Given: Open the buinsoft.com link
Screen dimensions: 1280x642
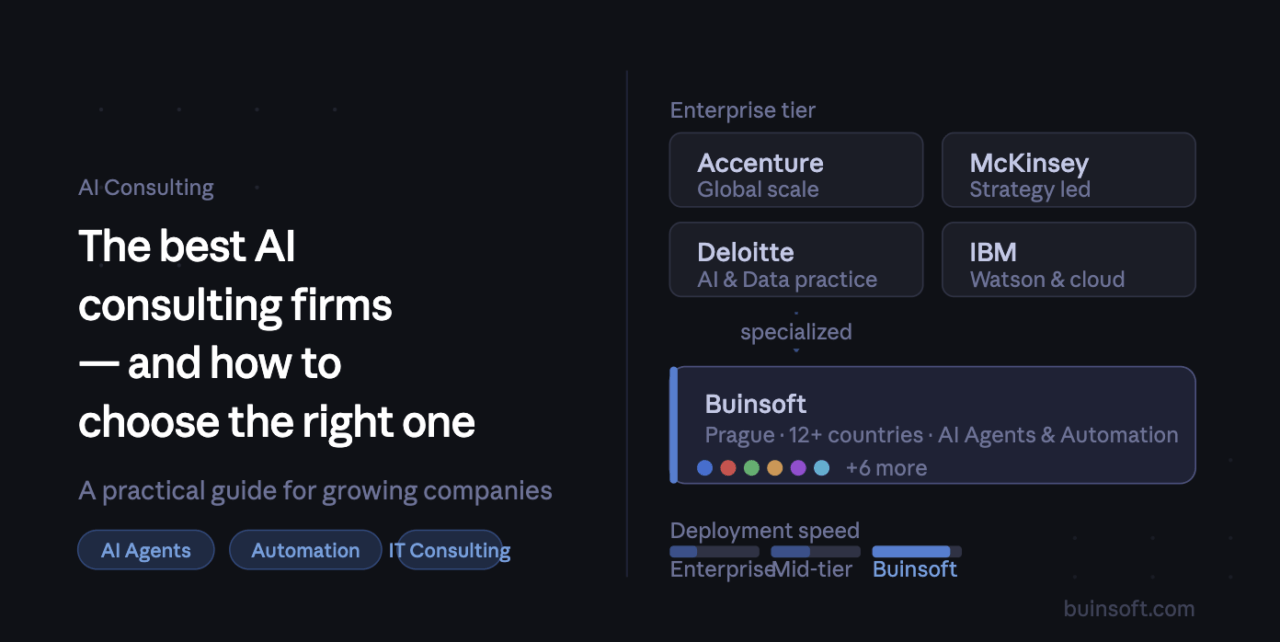Looking at the screenshot, I should 1129,608.
